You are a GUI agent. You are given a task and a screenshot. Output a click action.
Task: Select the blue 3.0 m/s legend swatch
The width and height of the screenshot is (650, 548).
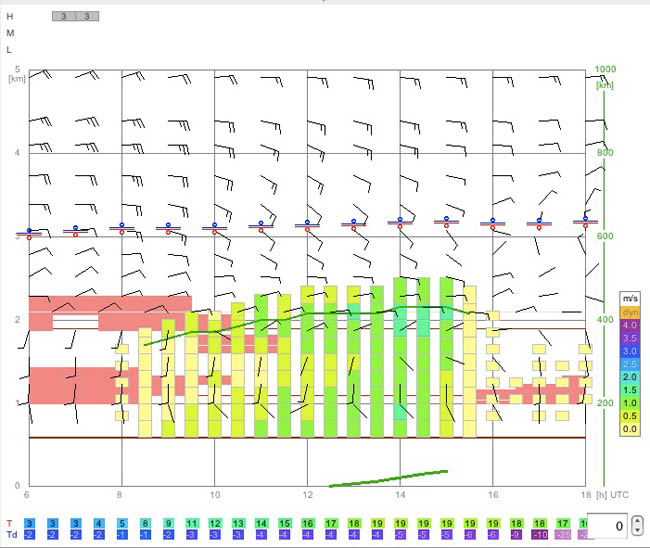(x=630, y=351)
